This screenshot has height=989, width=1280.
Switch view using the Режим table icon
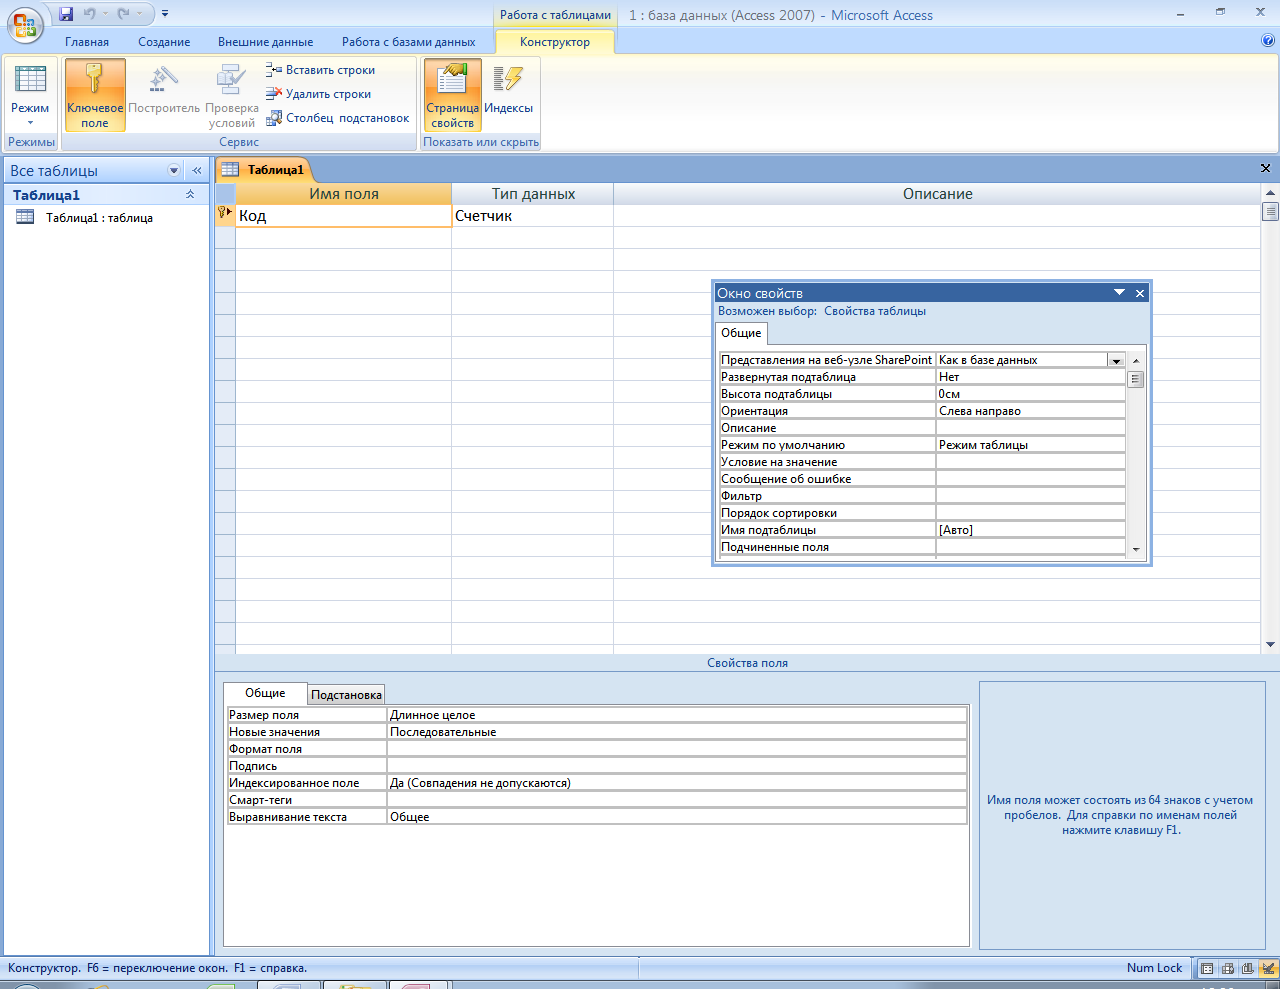(x=30, y=80)
